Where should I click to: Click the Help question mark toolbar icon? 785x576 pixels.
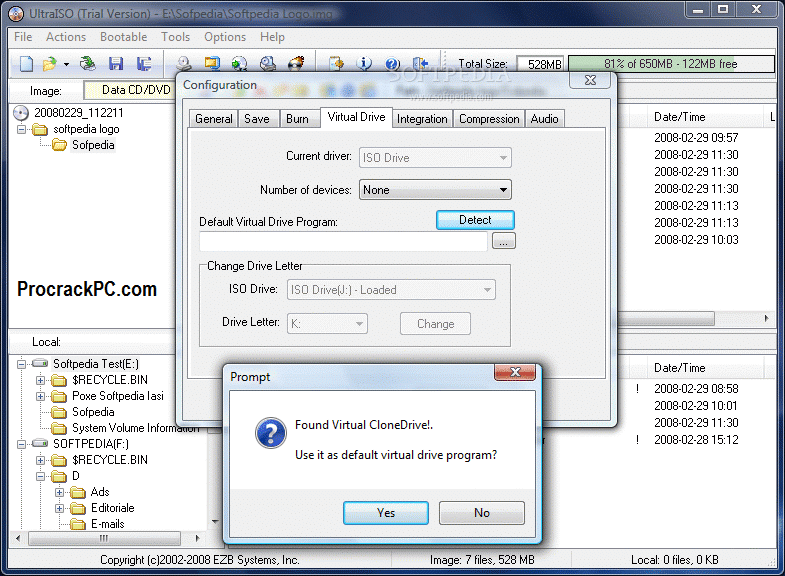click(392, 64)
